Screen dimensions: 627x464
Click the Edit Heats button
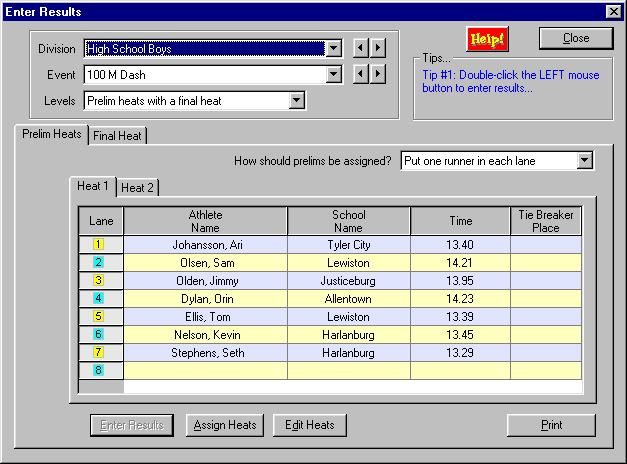click(310, 425)
